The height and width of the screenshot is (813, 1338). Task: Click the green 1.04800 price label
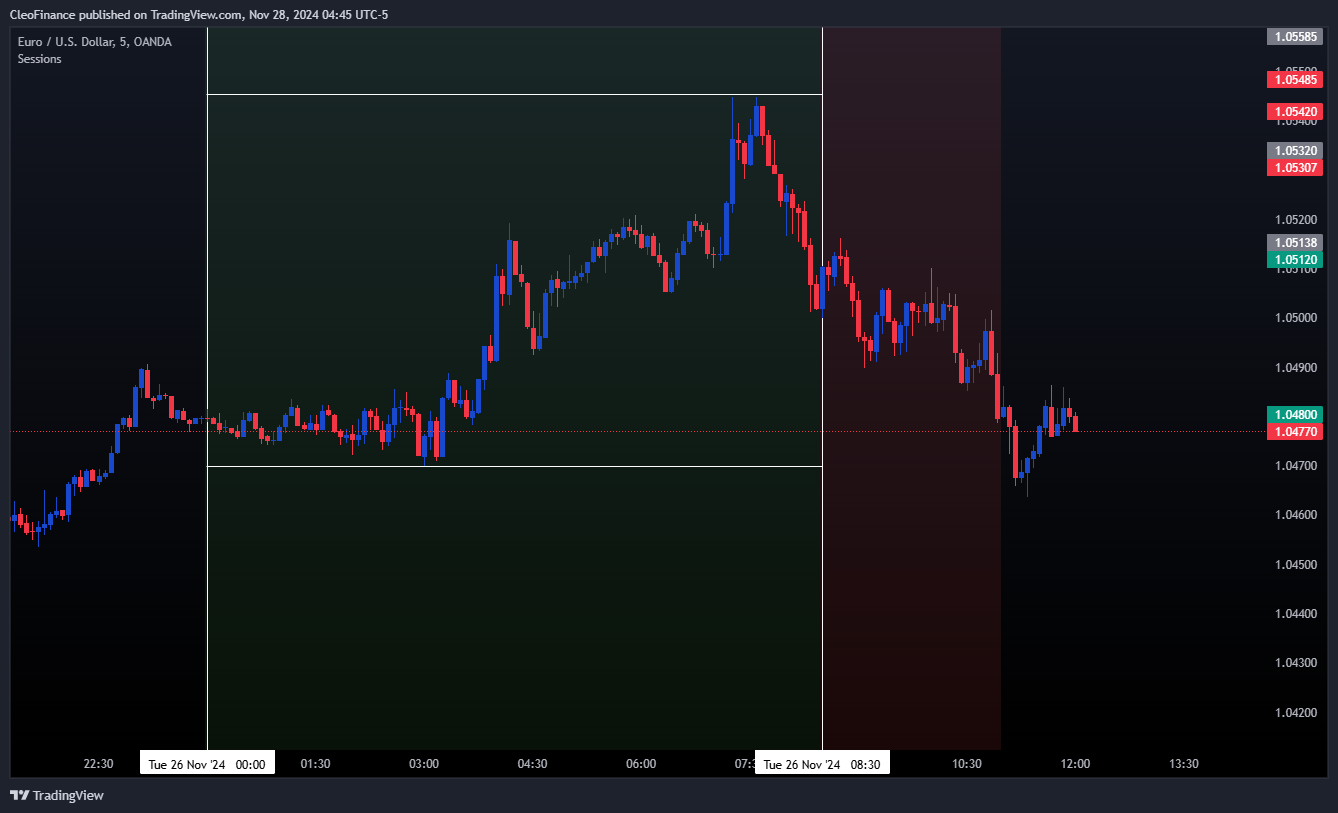1295,414
